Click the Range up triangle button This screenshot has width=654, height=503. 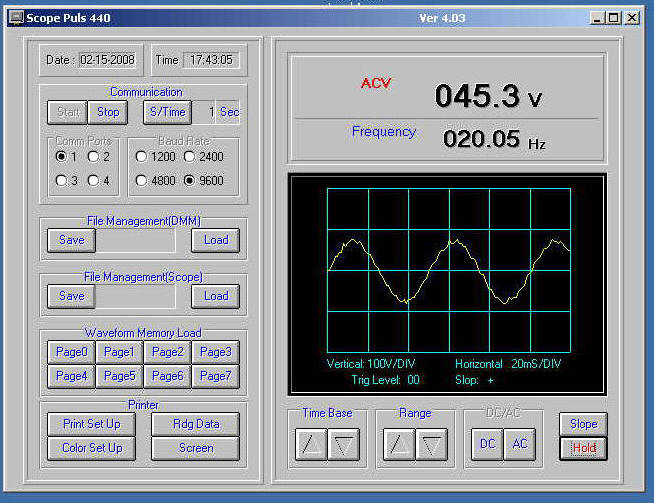pos(399,445)
